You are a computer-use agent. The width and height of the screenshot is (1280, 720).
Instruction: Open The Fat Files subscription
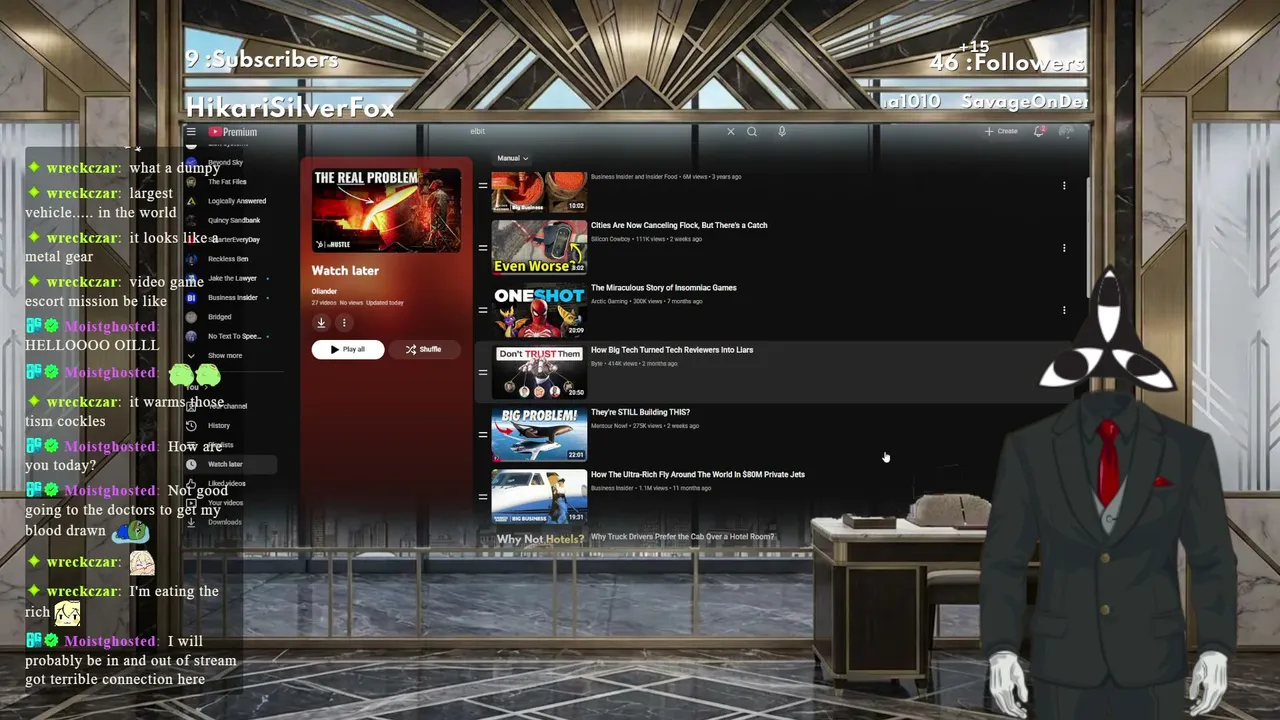pyautogui.click(x=229, y=182)
